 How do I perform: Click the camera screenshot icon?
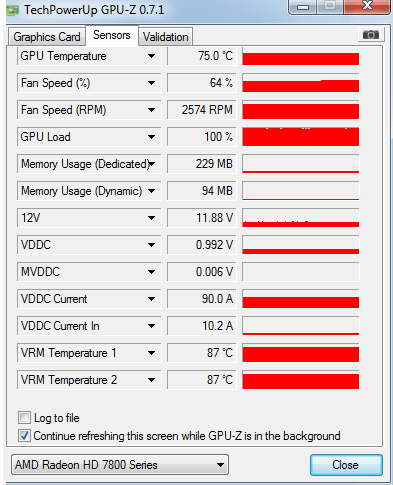pyautogui.click(x=371, y=35)
